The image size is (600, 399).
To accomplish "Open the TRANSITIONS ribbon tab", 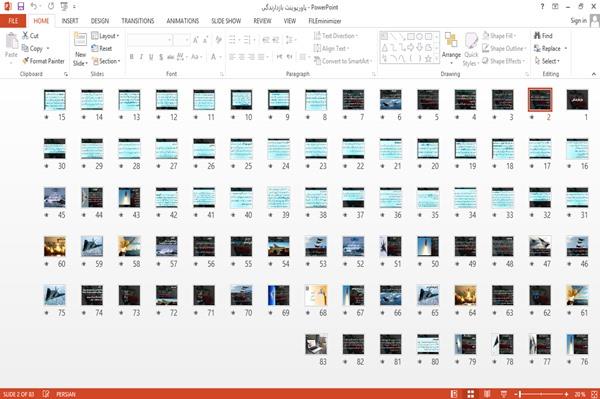I will point(138,21).
